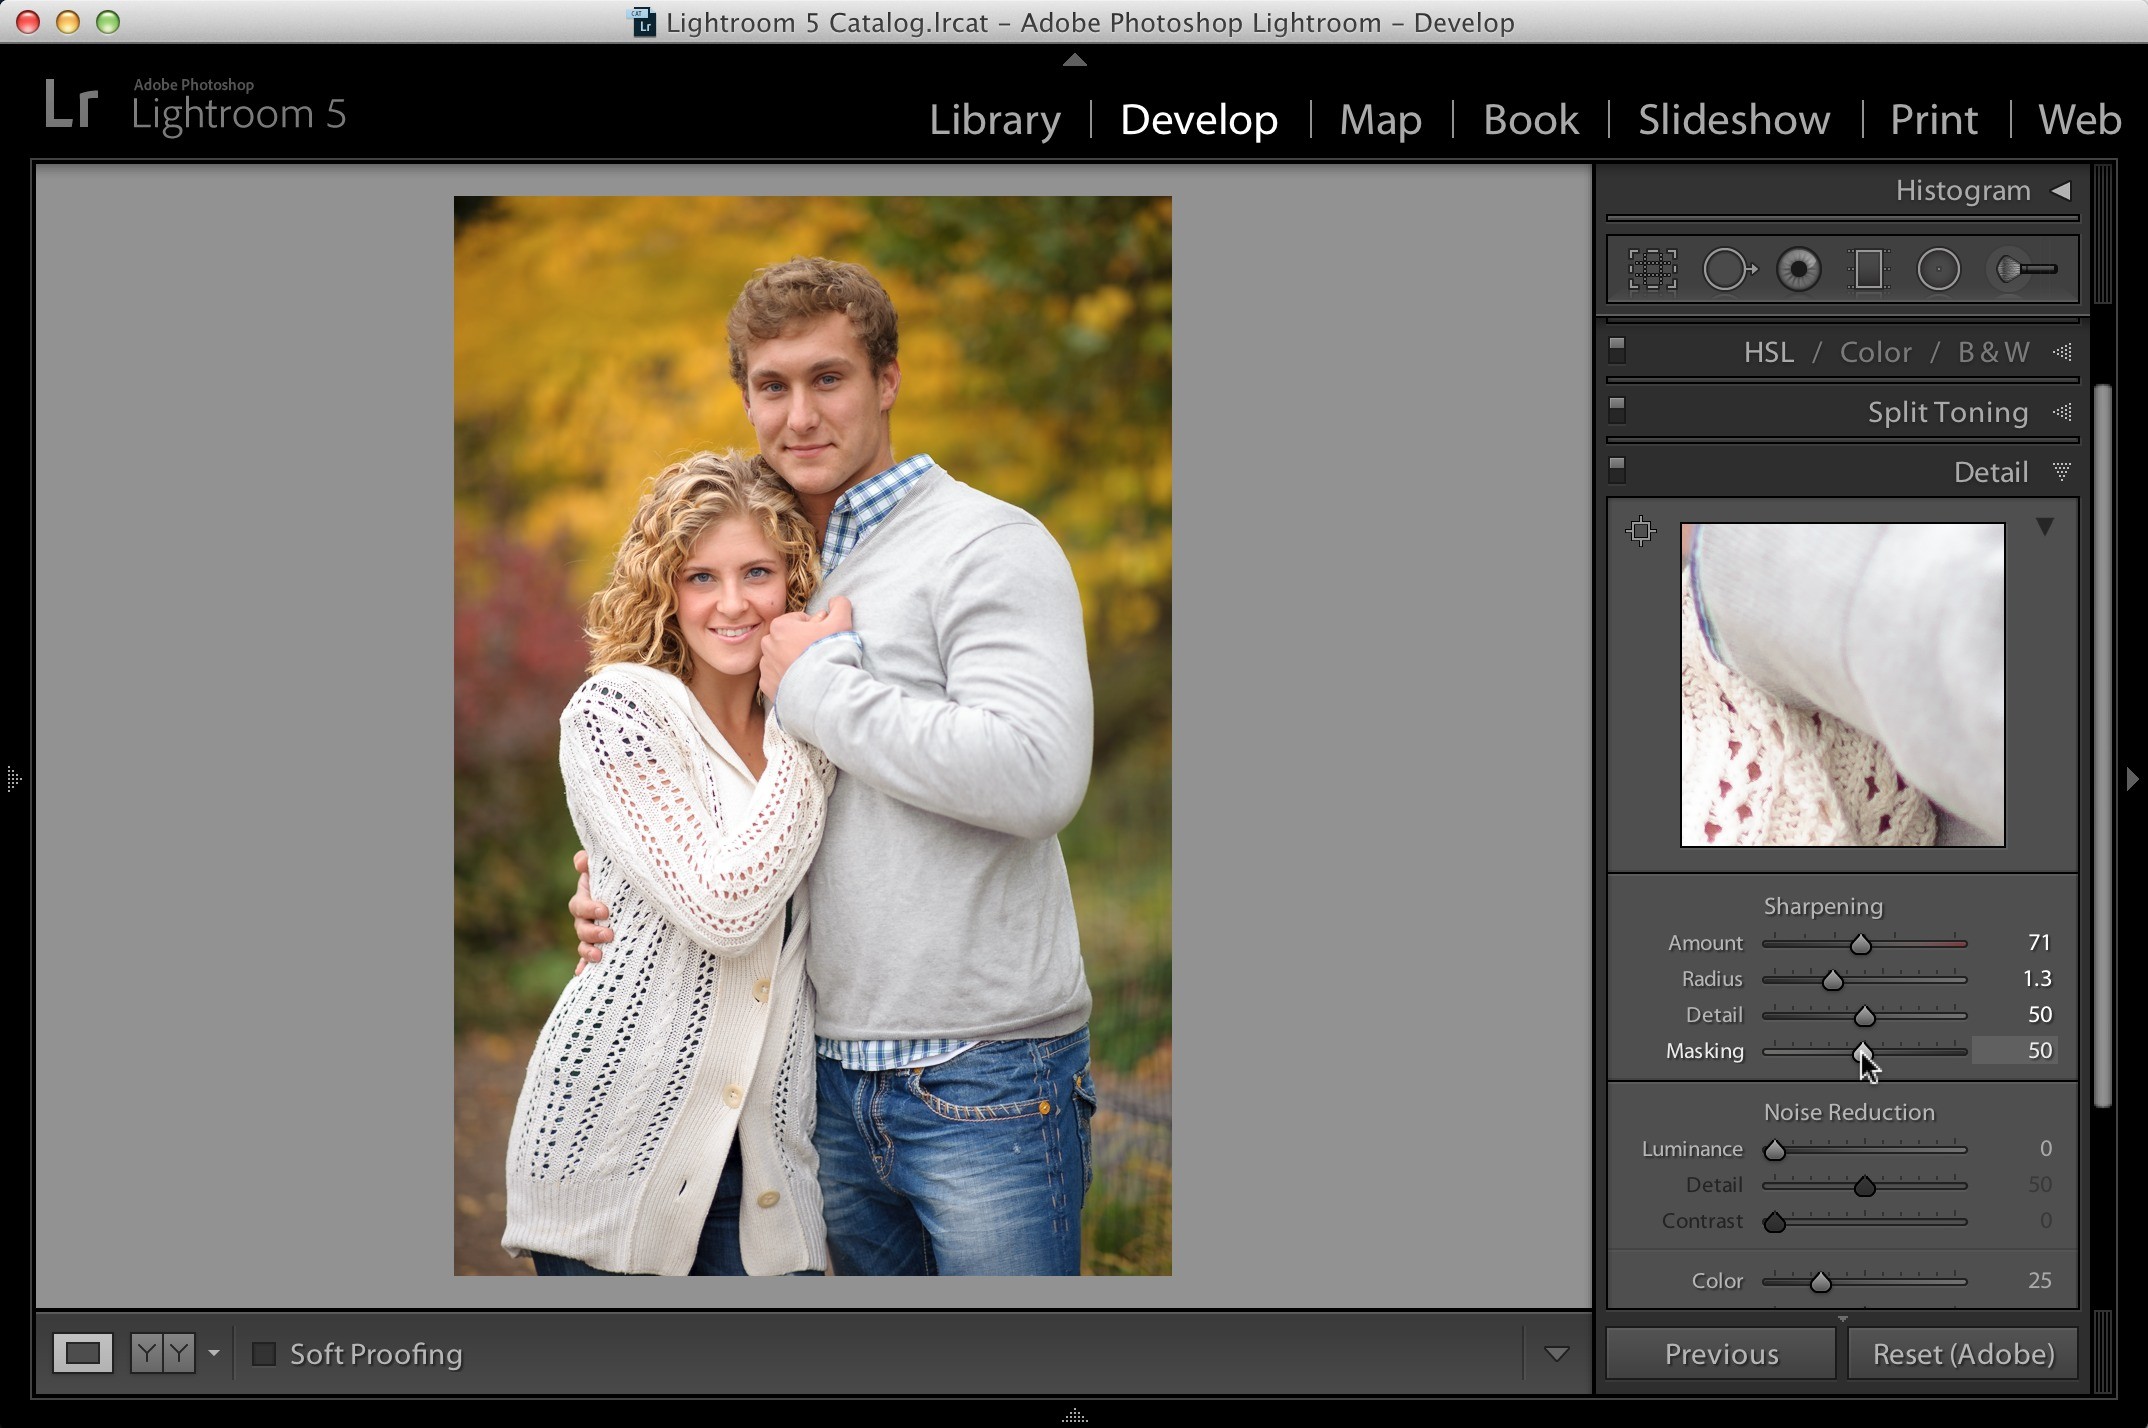Viewport: 2148px width, 1428px height.
Task: Switch to the Library module
Action: (995, 120)
